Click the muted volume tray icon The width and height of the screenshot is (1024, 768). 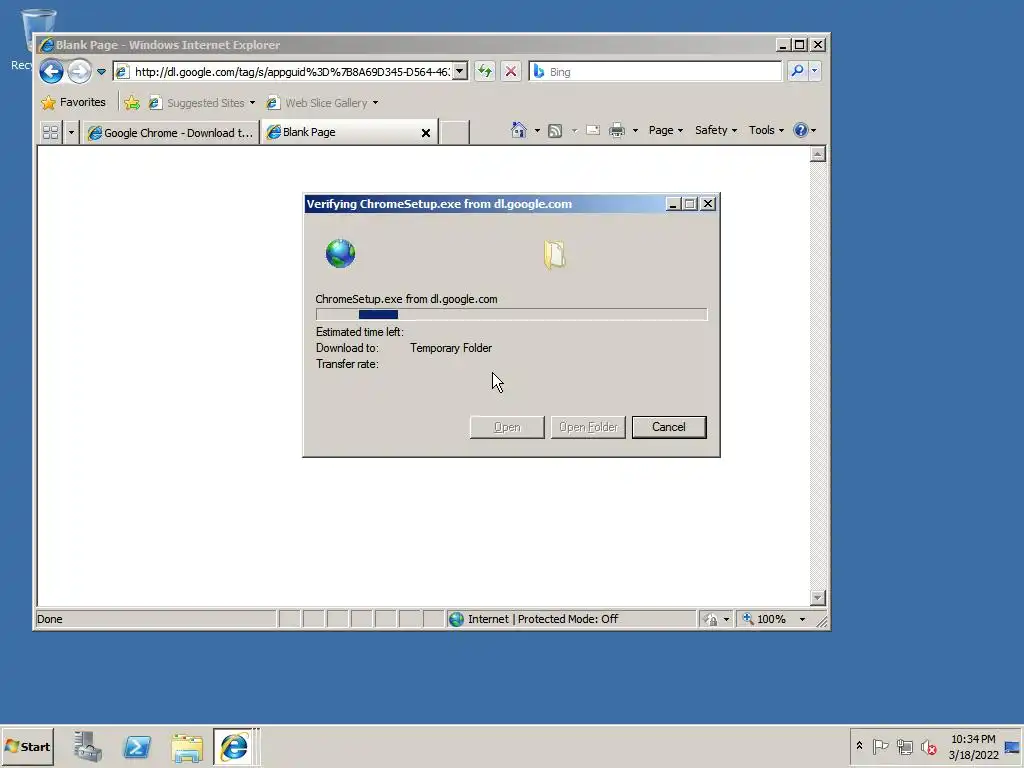coord(928,746)
